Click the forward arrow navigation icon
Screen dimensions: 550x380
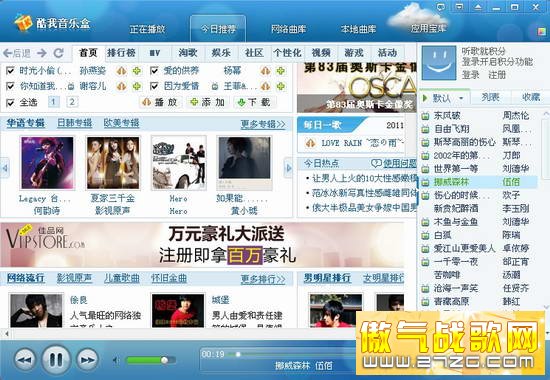pyautogui.click(x=42, y=53)
